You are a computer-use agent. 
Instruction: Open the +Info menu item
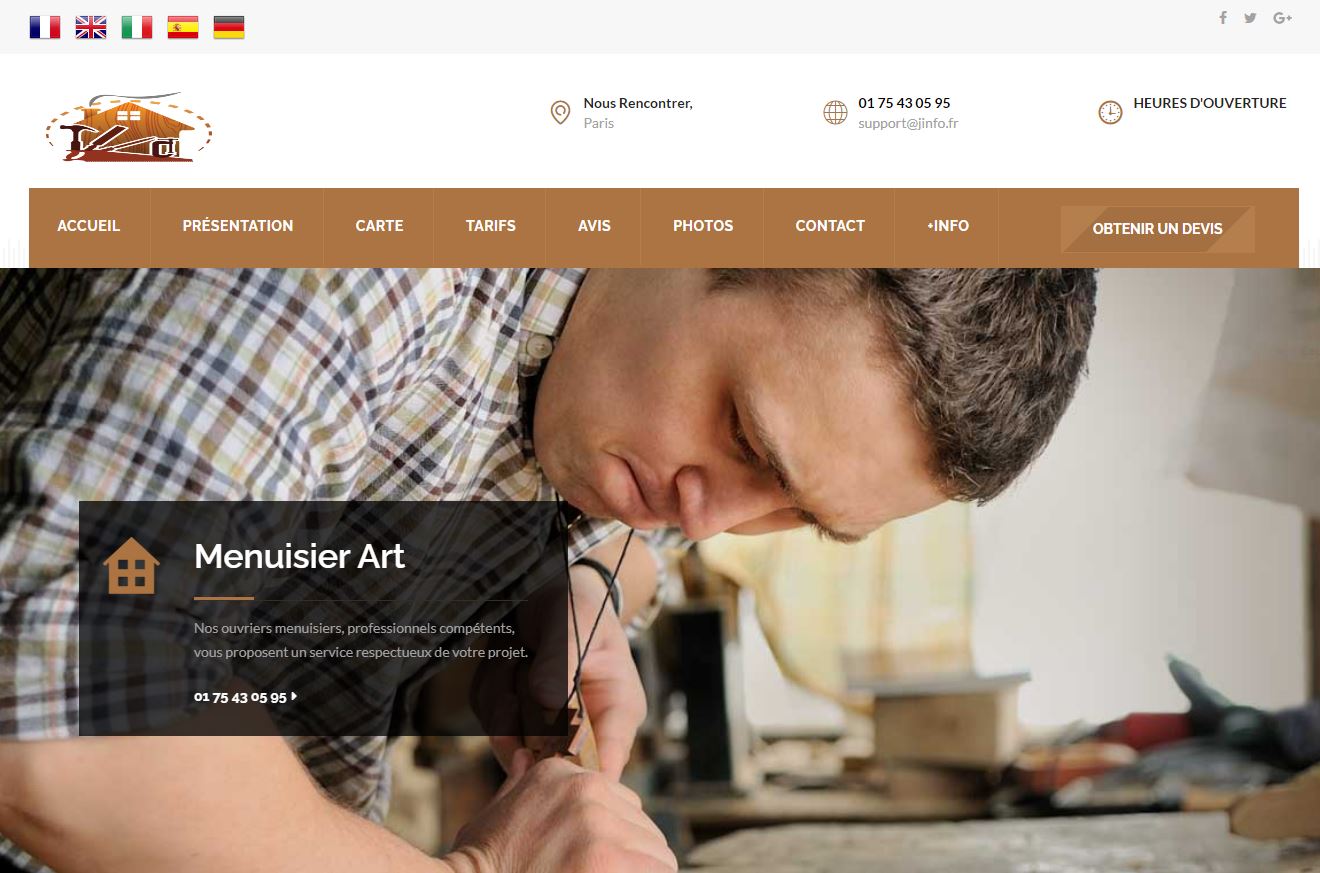[948, 226]
